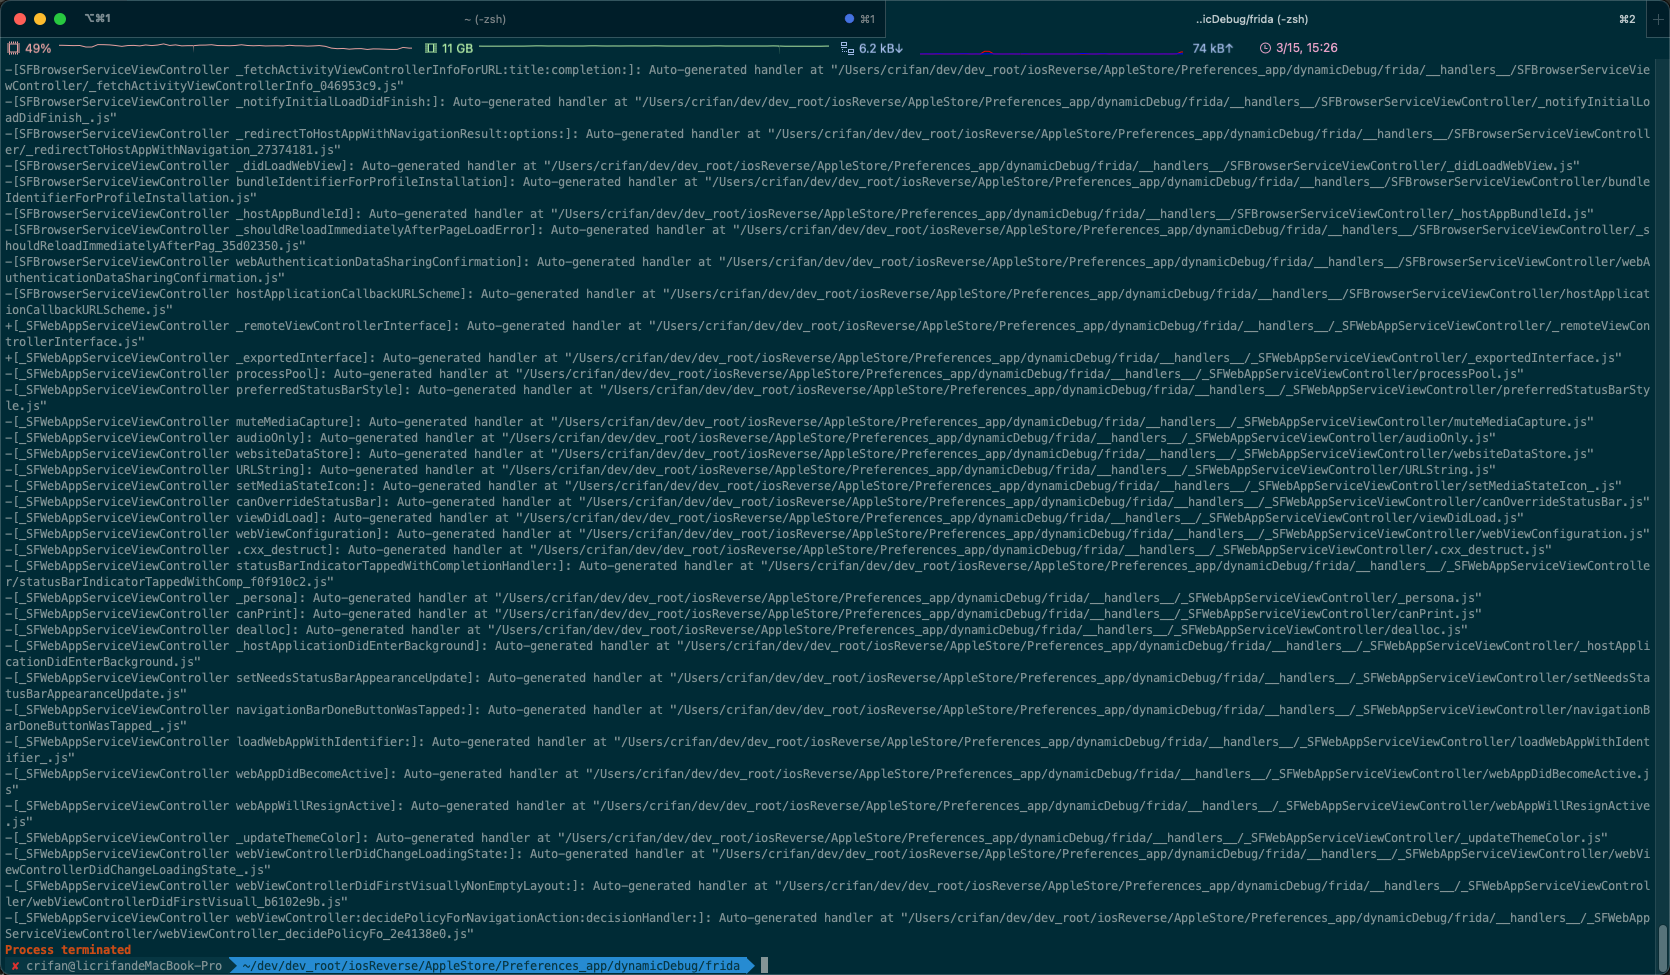Click the "setNeedsStatusBarAppearanceUpdate" handler output line

pyautogui.click(x=827, y=686)
